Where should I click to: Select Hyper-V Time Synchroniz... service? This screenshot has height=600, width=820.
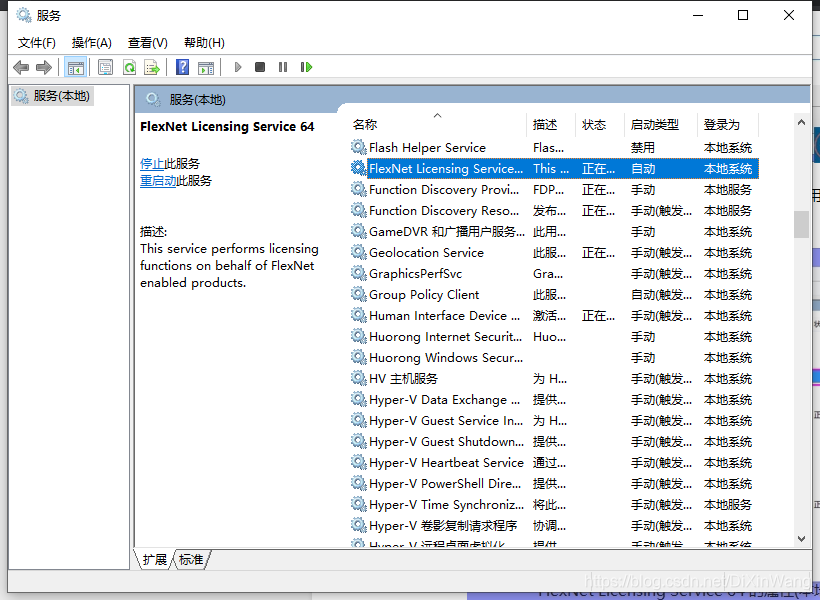[x=554, y=505]
